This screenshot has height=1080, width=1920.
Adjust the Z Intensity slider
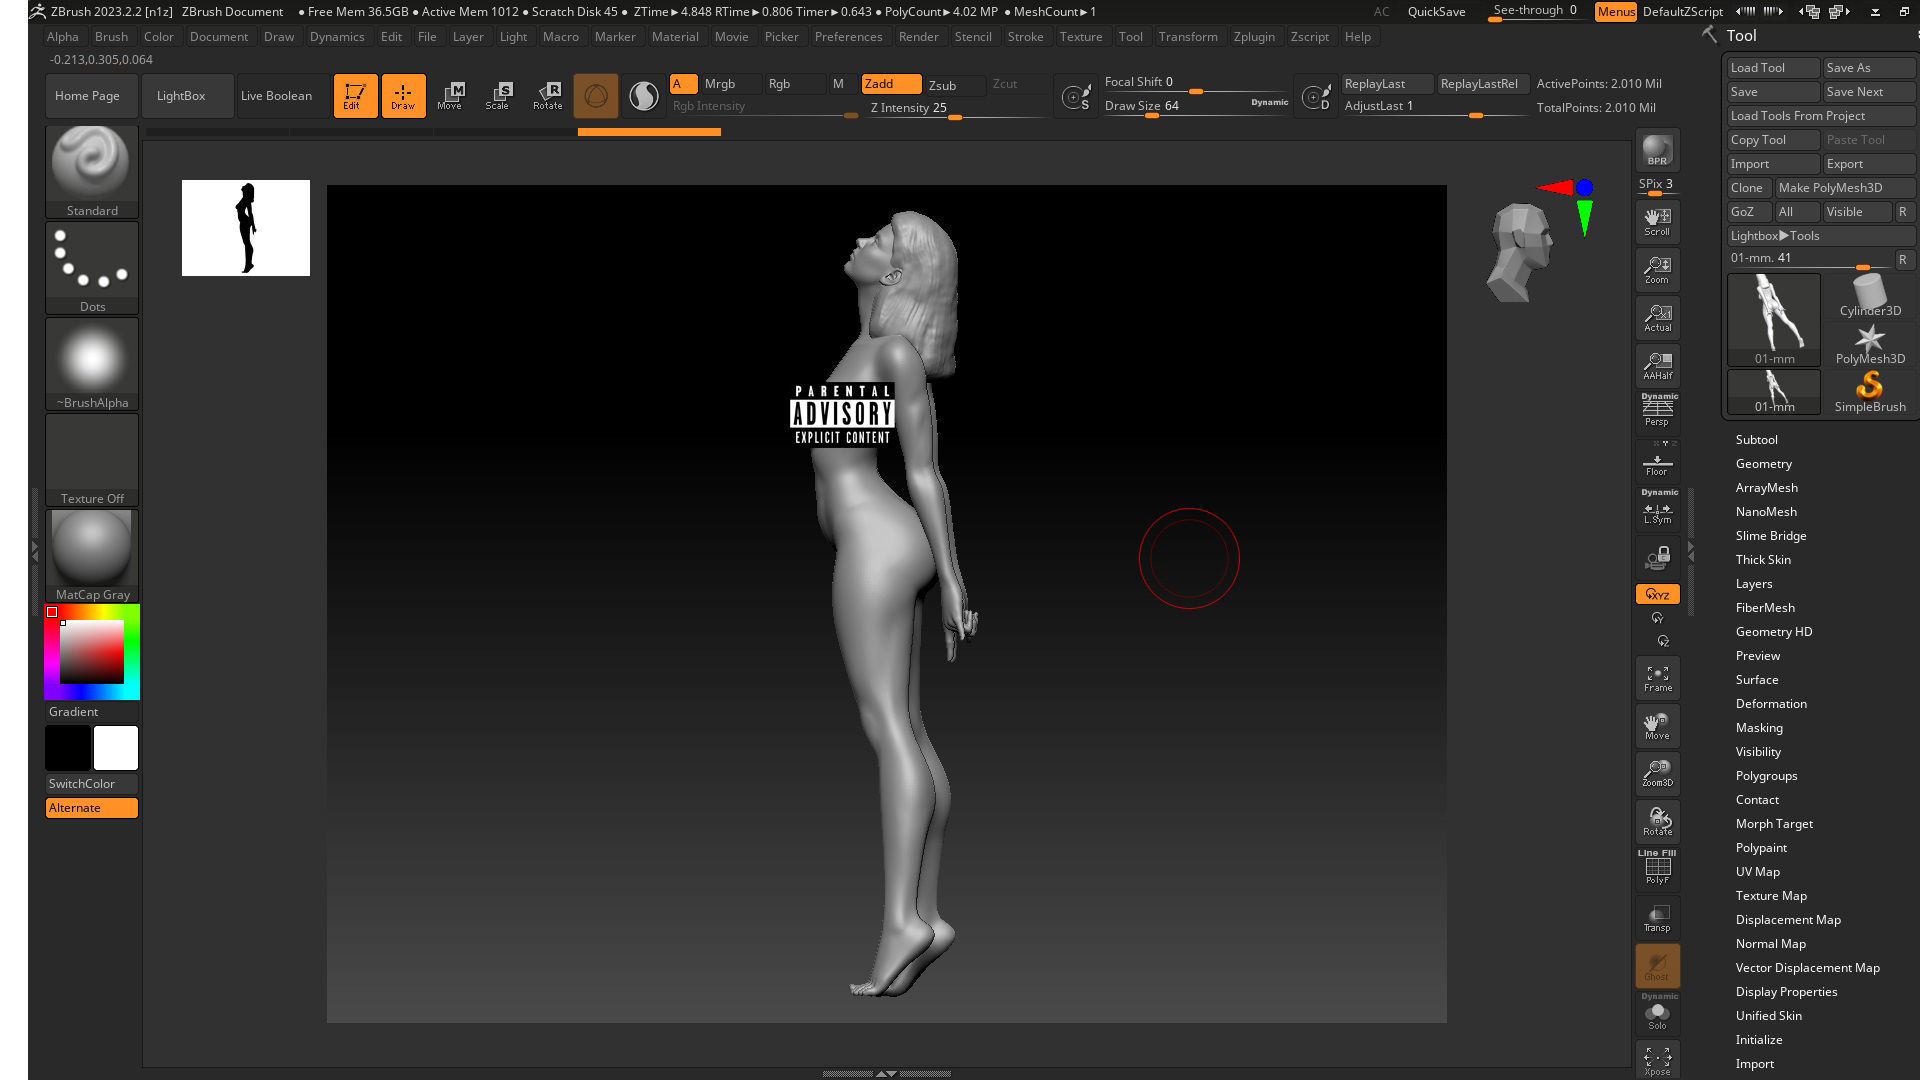[957, 109]
